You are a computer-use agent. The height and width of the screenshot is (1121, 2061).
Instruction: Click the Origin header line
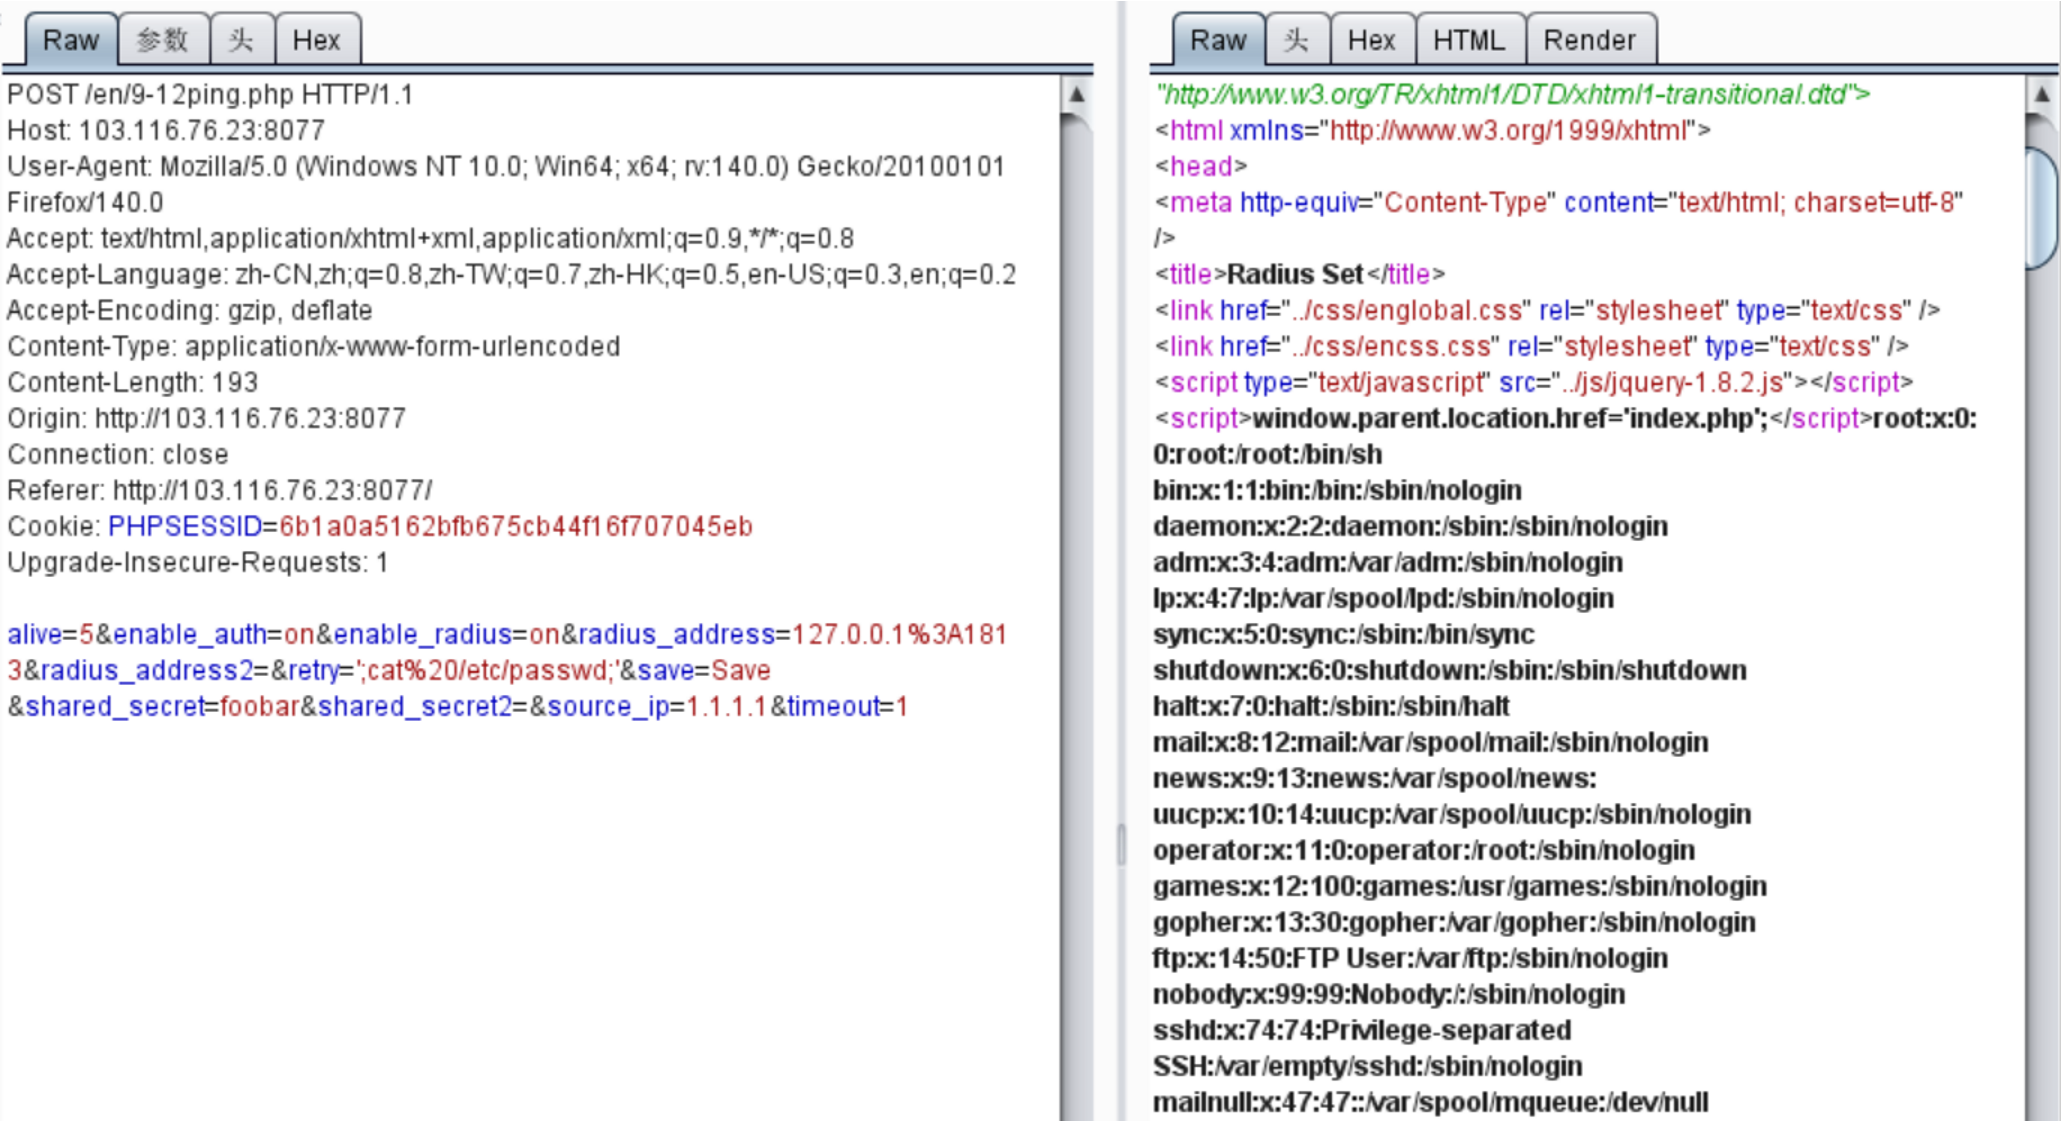tap(207, 419)
